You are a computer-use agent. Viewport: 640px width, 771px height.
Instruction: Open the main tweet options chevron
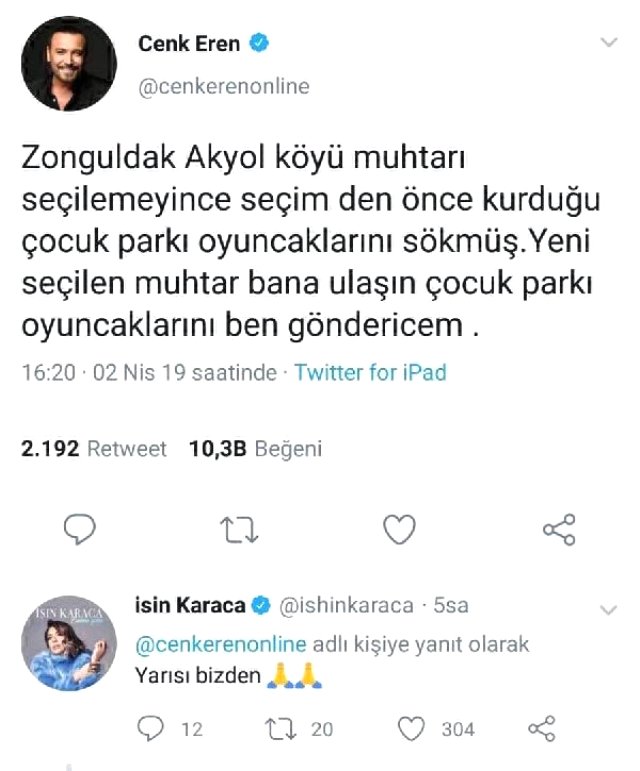(x=607, y=43)
